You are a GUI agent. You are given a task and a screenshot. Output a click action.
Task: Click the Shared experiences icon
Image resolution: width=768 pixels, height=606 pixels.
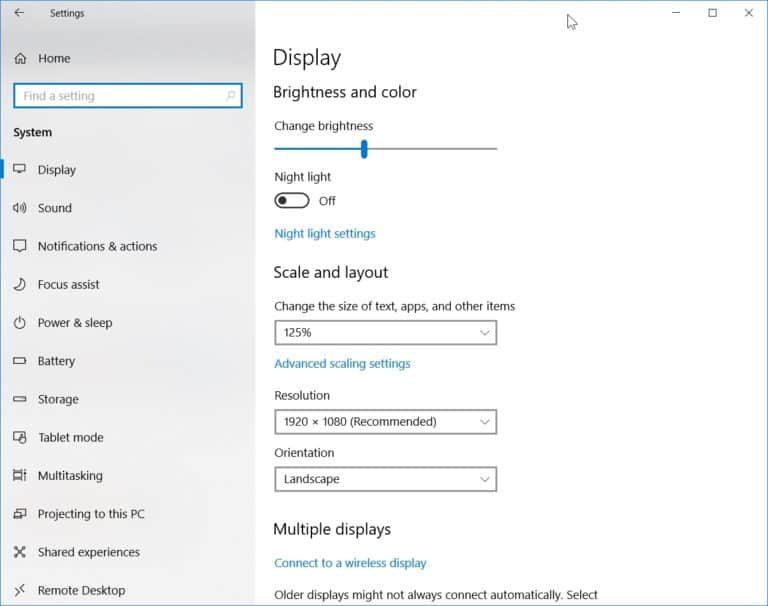[x=20, y=552]
